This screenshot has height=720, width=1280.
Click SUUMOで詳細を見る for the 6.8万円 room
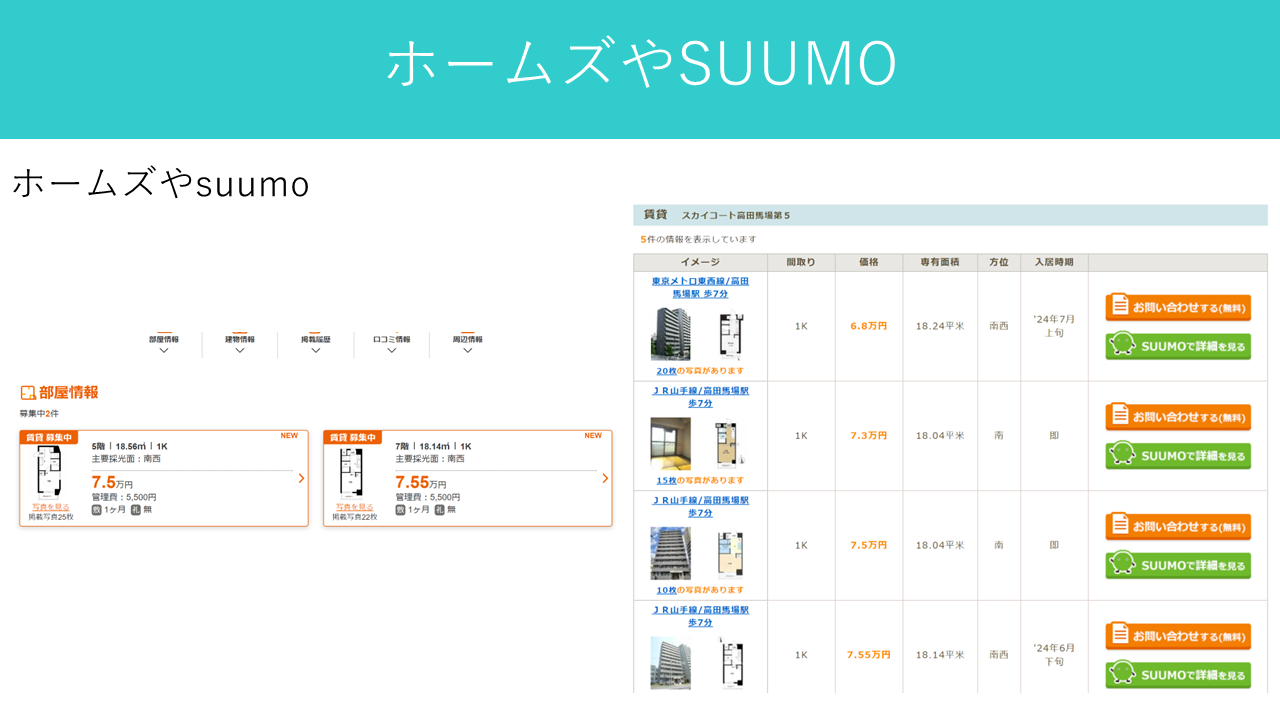pos(1178,346)
